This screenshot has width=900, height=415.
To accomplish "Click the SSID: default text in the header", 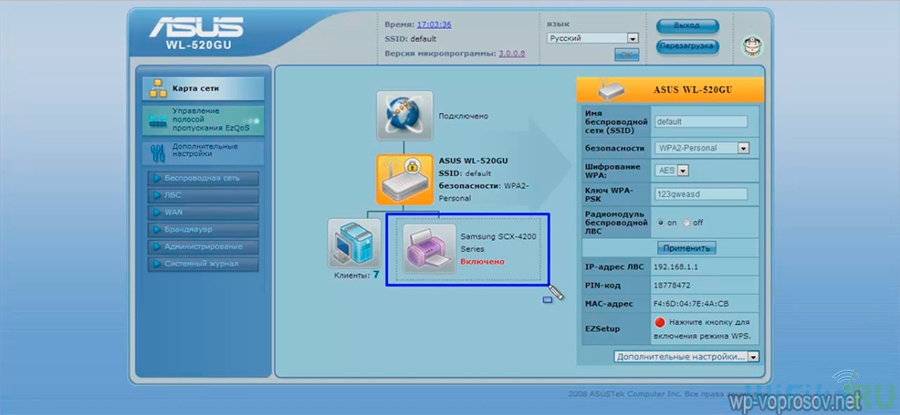I will 410,39.
